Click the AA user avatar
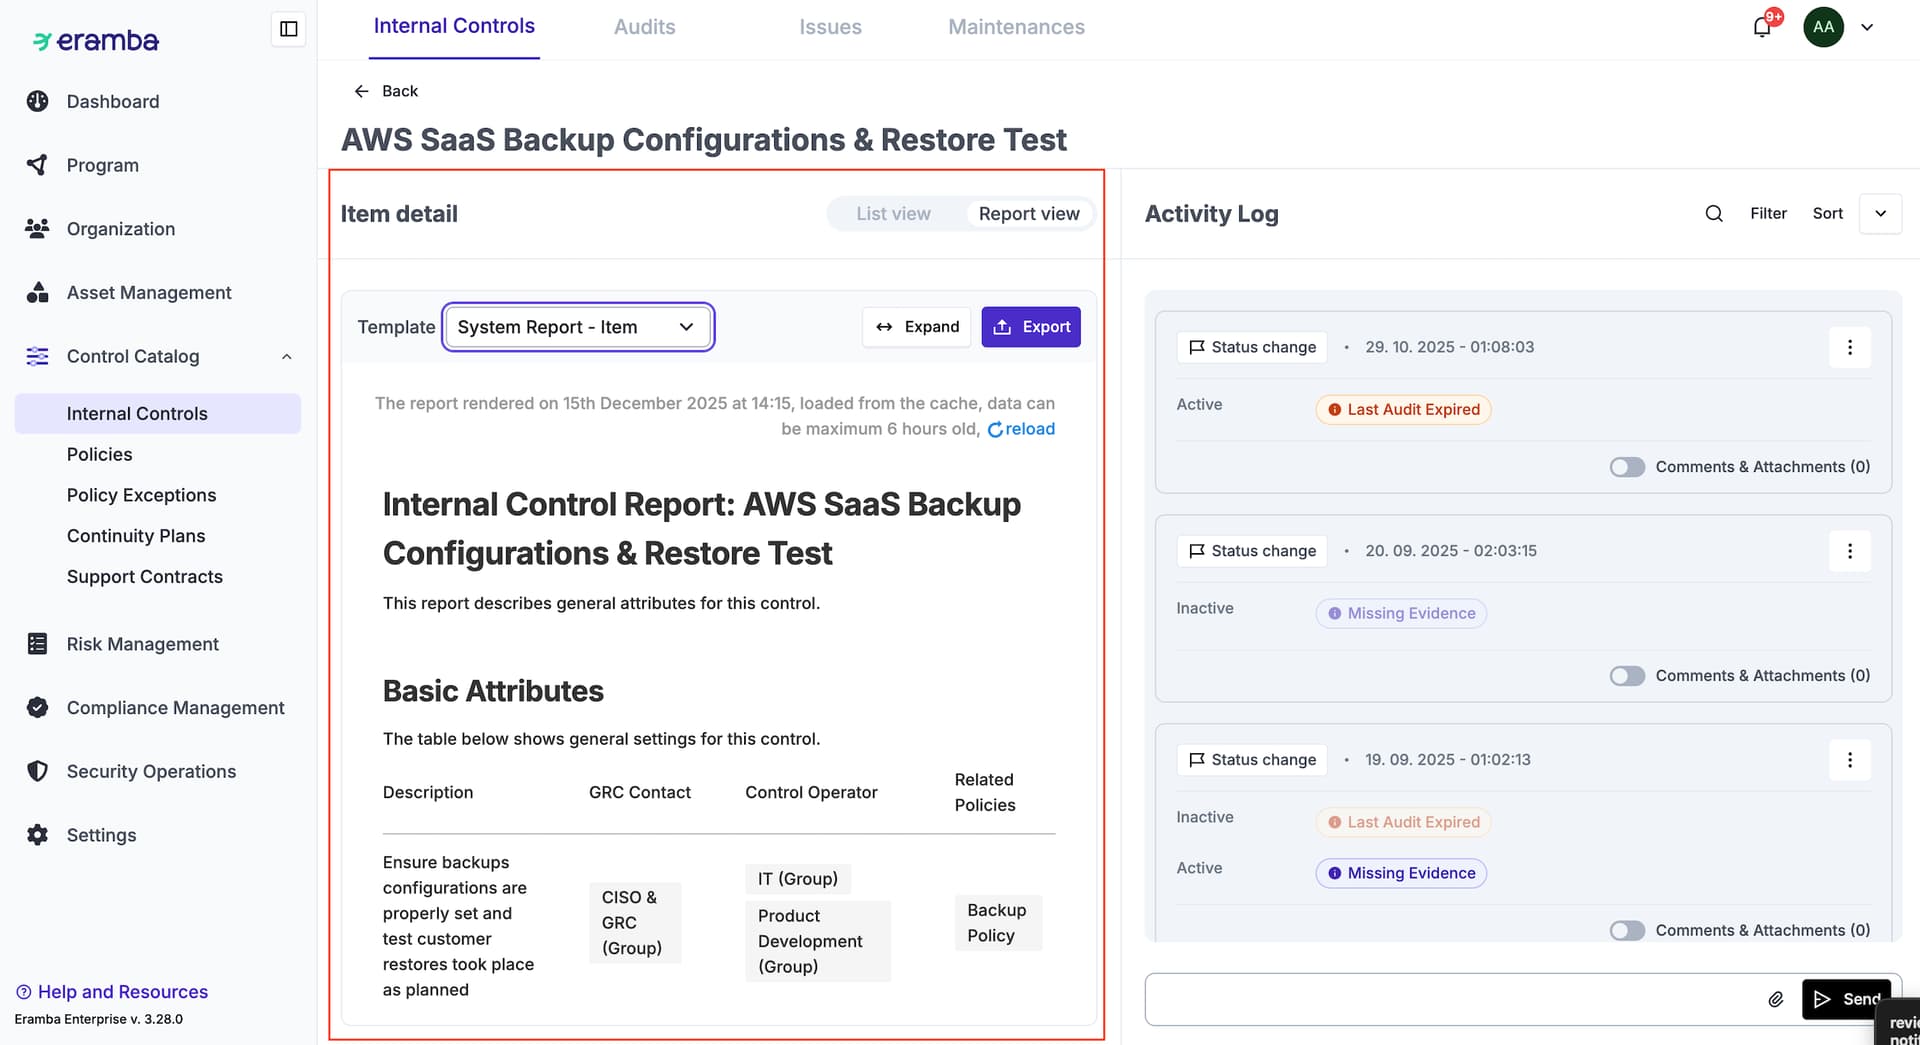Viewport: 1920px width, 1045px height. (1823, 27)
